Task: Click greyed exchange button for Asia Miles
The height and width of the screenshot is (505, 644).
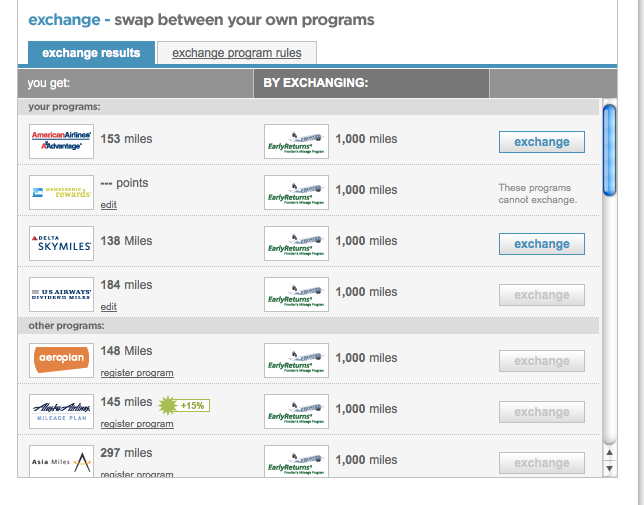Action: 542,463
